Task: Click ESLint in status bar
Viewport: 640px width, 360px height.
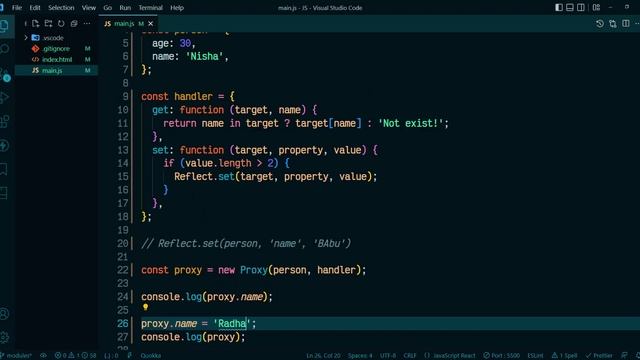Action: pos(535,356)
